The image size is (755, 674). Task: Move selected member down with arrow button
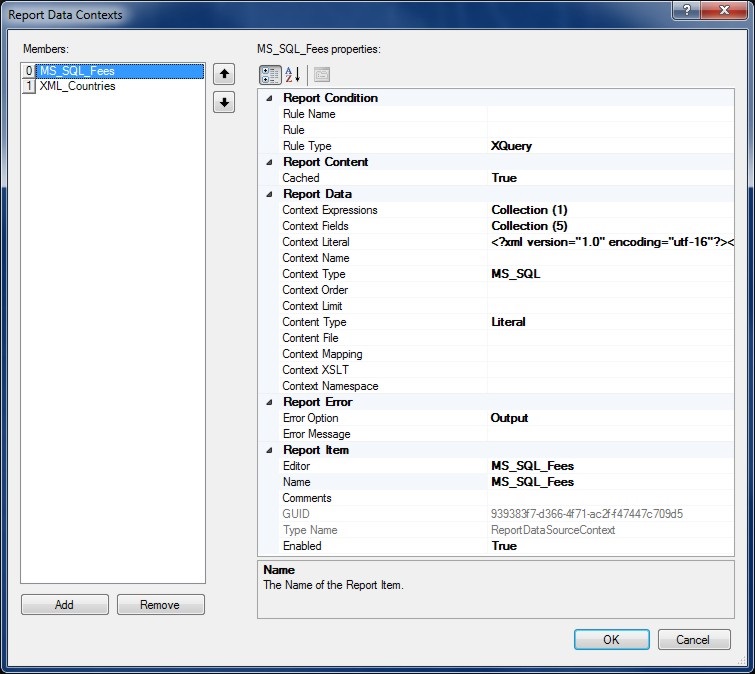click(225, 102)
